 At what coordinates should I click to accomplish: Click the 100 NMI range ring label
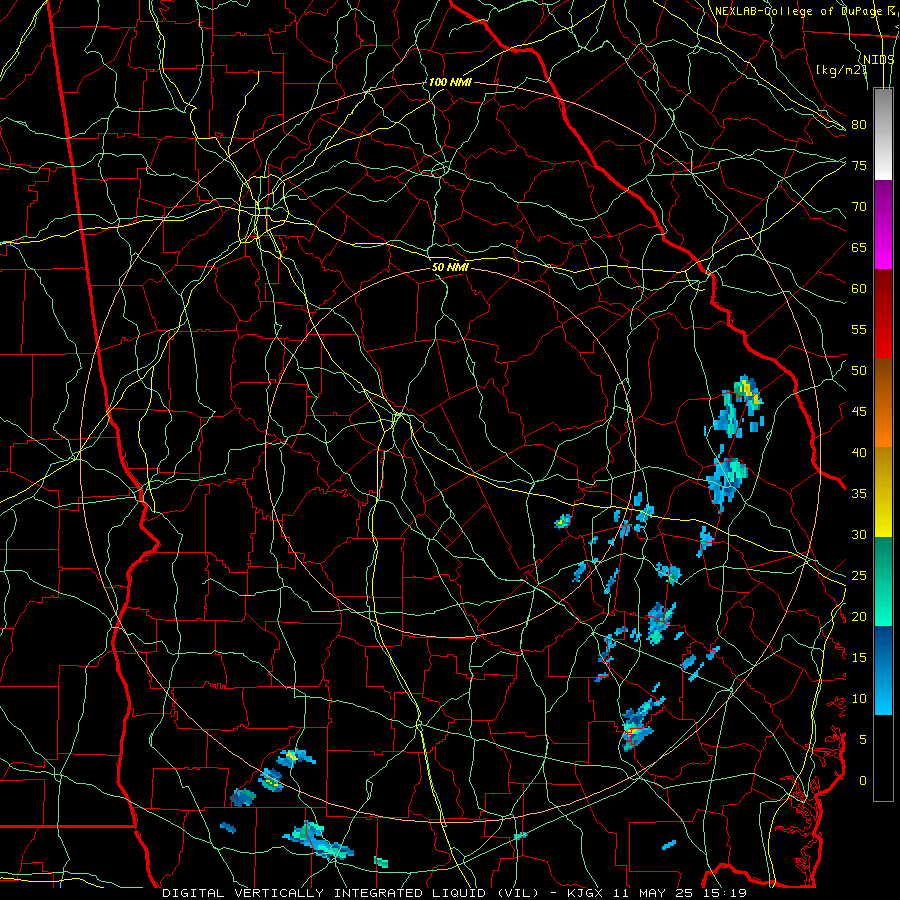[450, 82]
